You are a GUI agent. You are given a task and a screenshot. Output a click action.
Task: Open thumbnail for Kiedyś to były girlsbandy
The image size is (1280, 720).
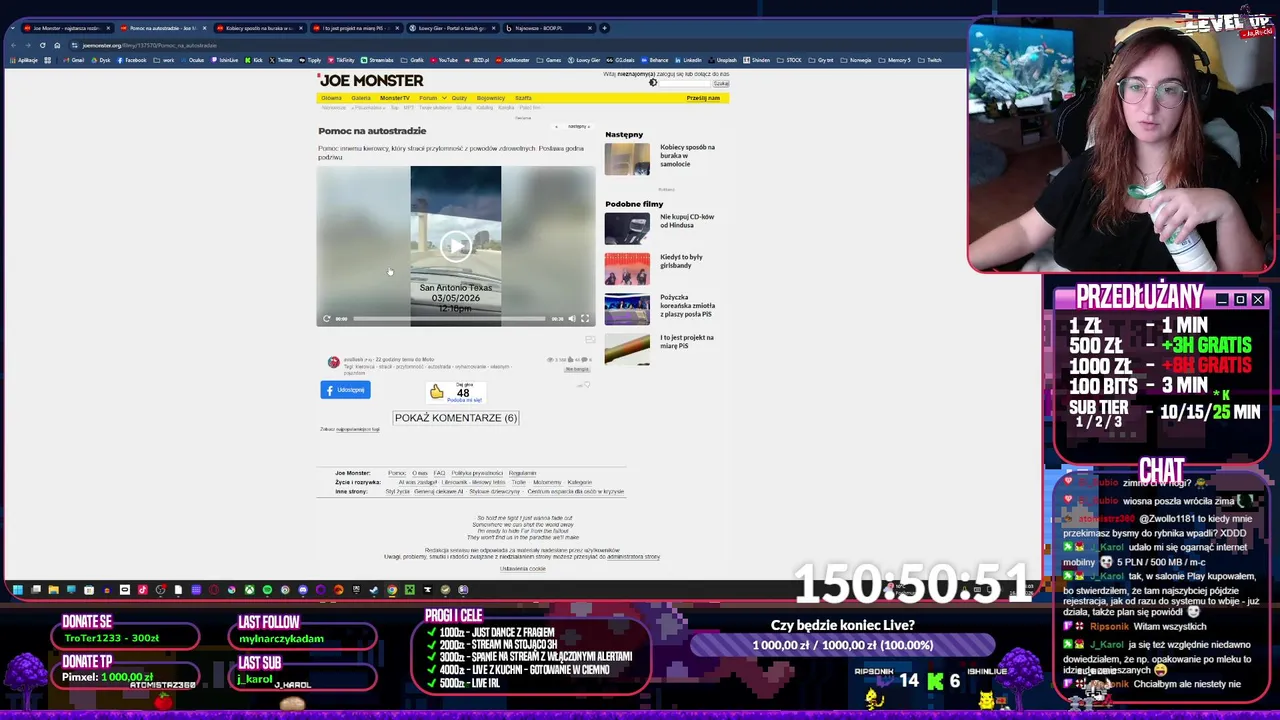627,269
